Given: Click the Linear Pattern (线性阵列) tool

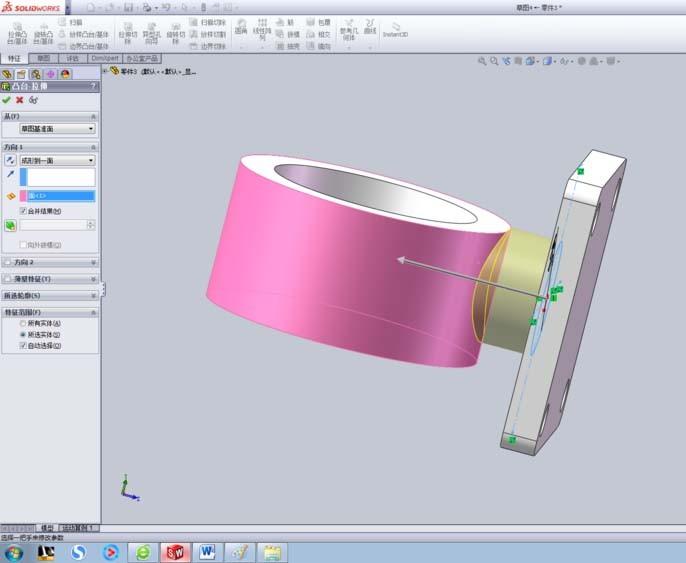Looking at the screenshot, I should coord(262,30).
